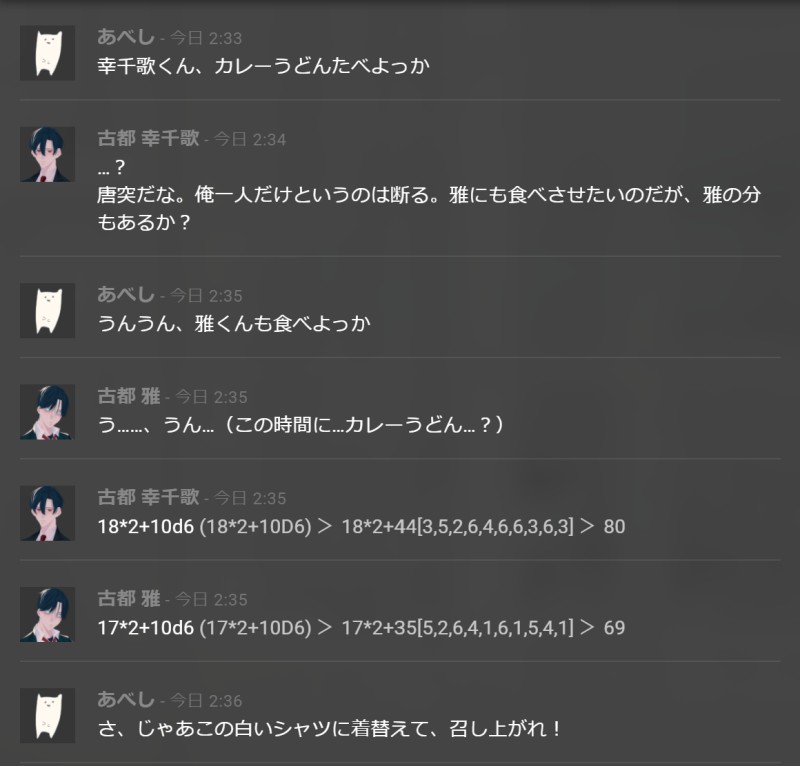The image size is (800, 766).
Task: Select sender name 古都 幸千歌 at 2:34
Action: 148,138
